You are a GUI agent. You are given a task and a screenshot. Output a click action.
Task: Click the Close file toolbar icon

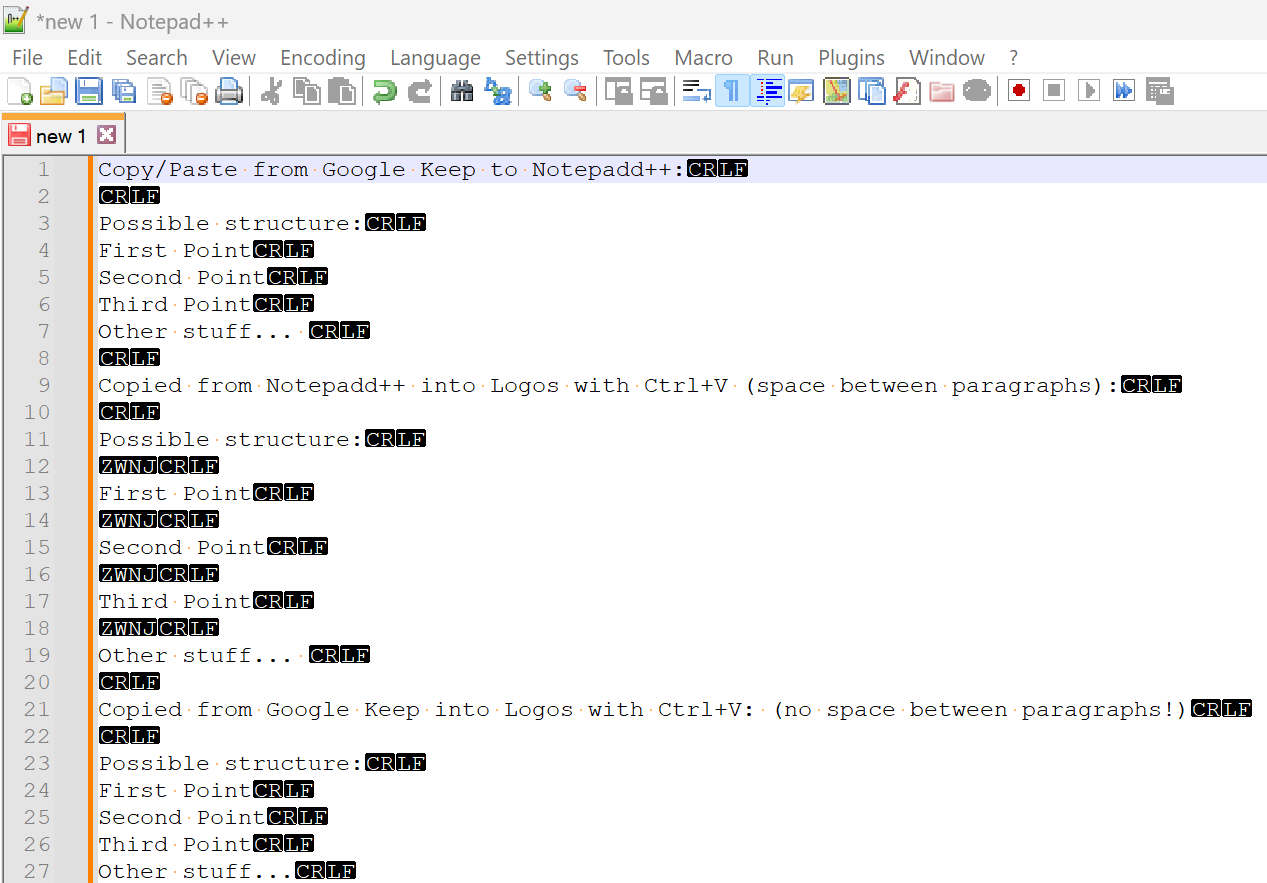160,92
